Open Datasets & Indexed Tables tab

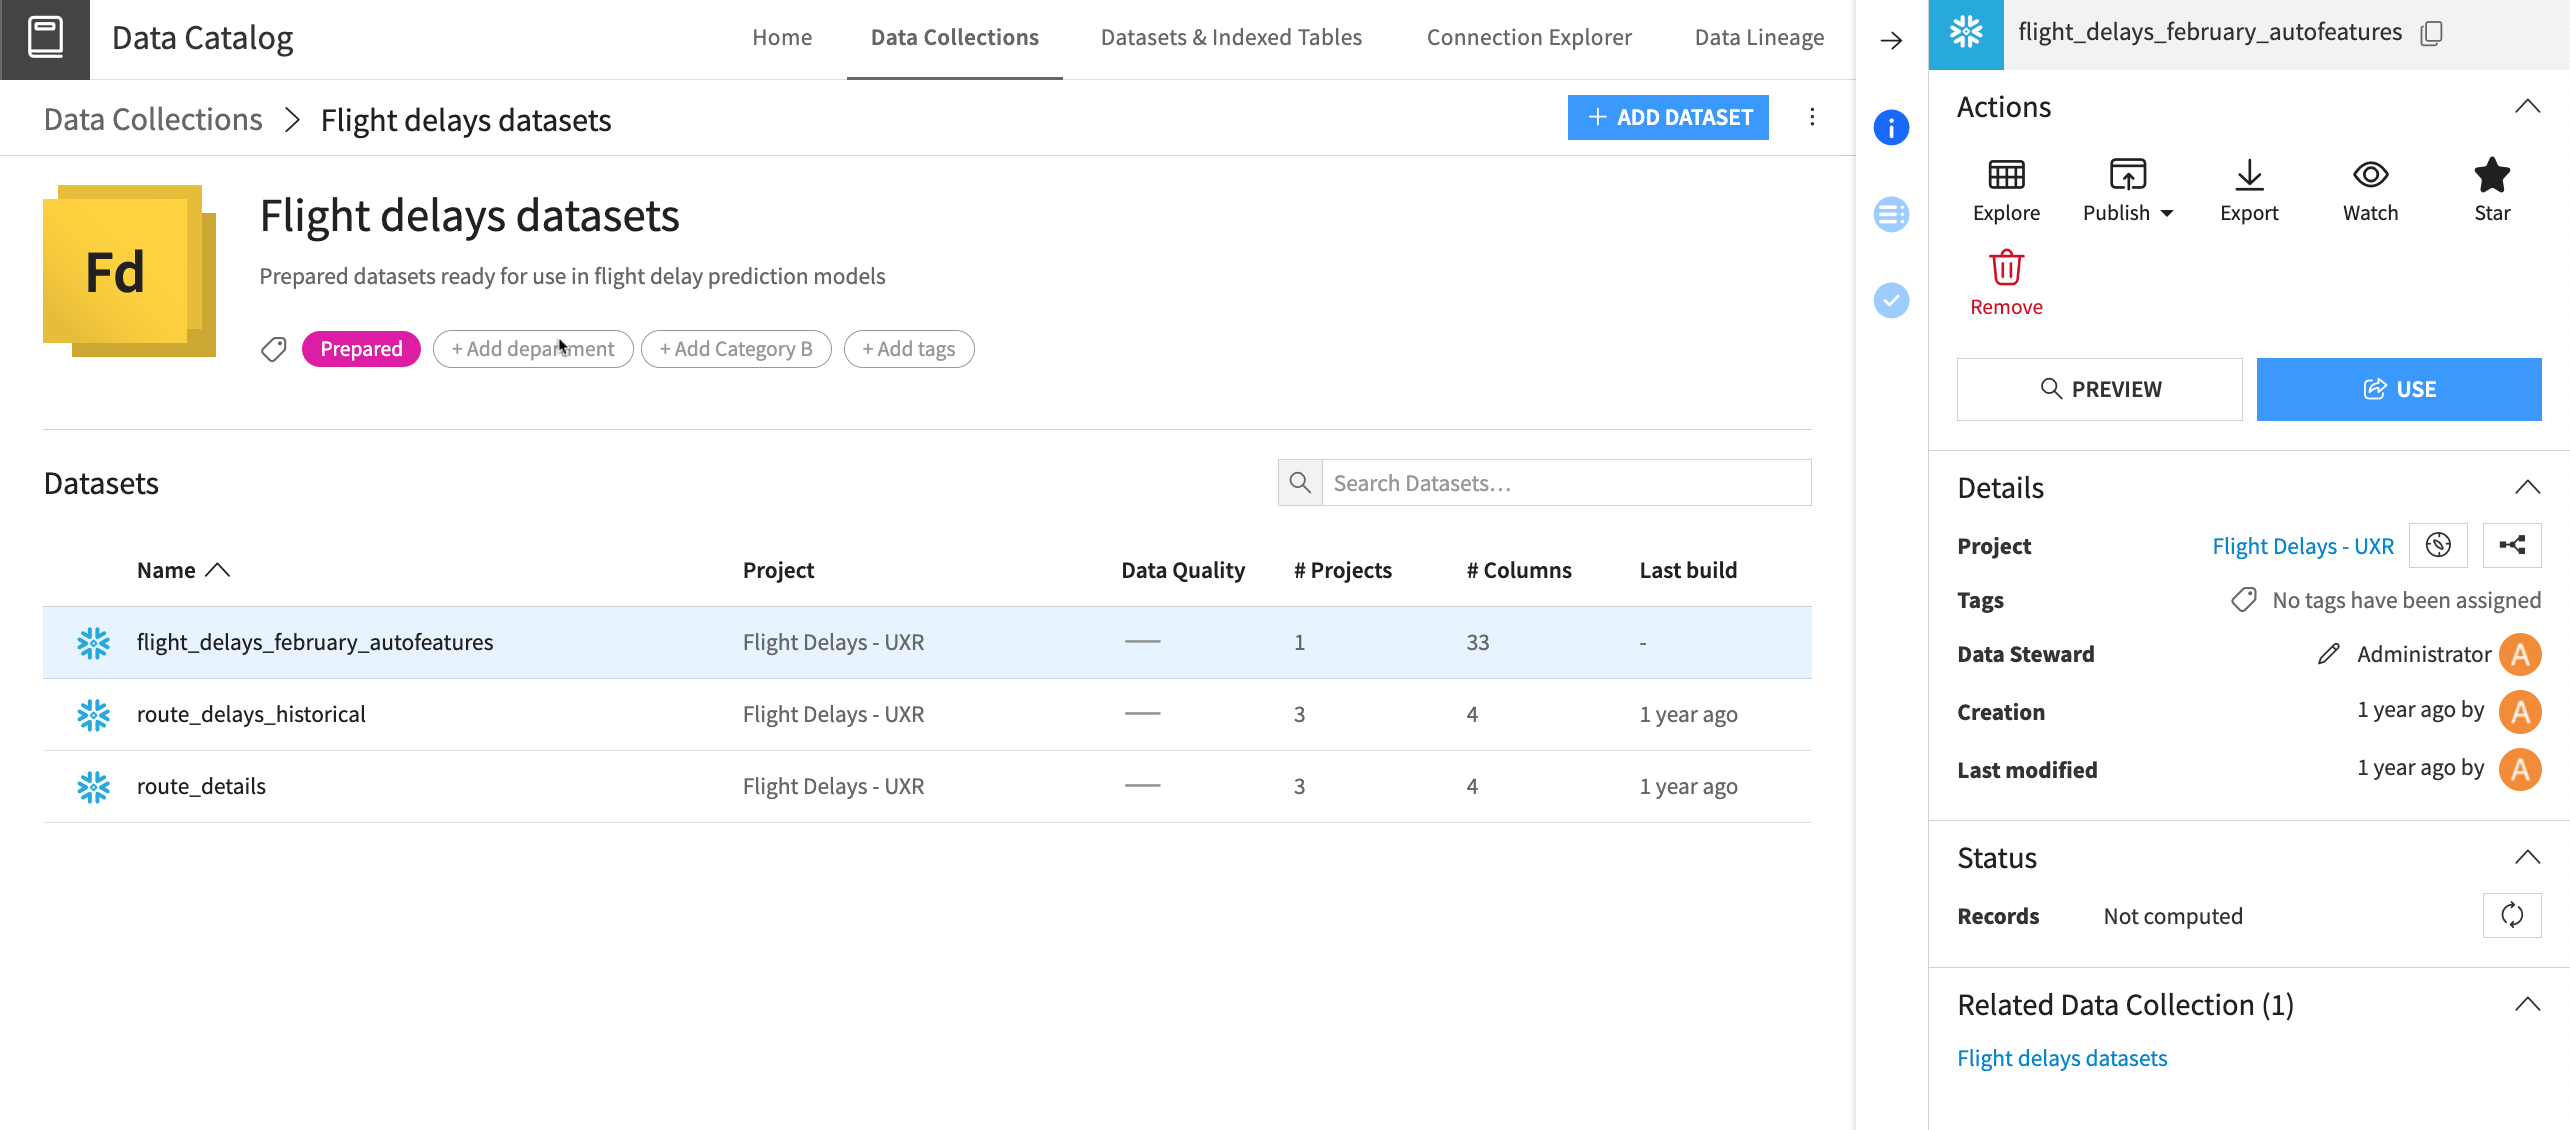pos(1231,38)
